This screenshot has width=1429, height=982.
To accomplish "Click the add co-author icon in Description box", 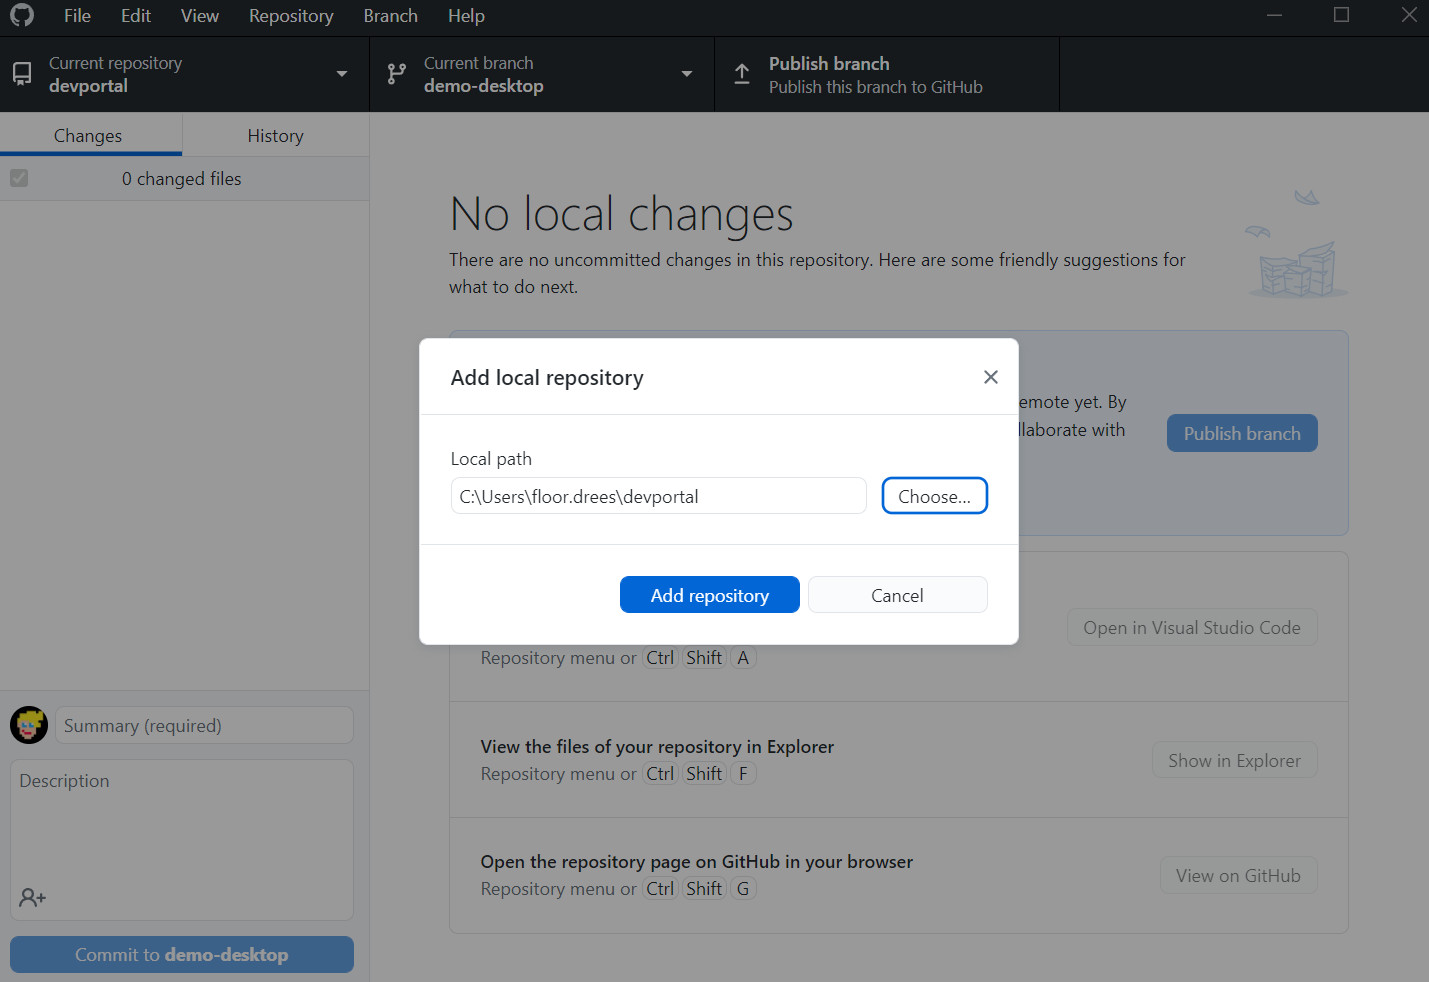I will click(32, 897).
